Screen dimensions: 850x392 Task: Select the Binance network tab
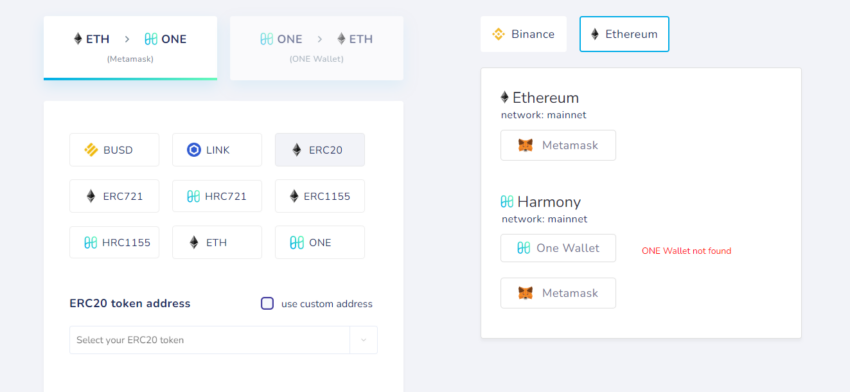coord(524,34)
